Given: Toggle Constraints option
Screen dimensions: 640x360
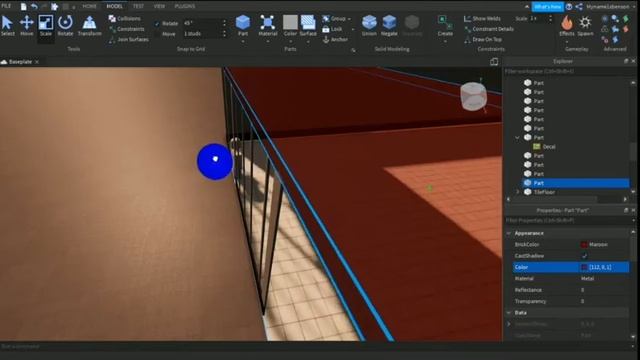Looking at the screenshot, I should (x=127, y=29).
